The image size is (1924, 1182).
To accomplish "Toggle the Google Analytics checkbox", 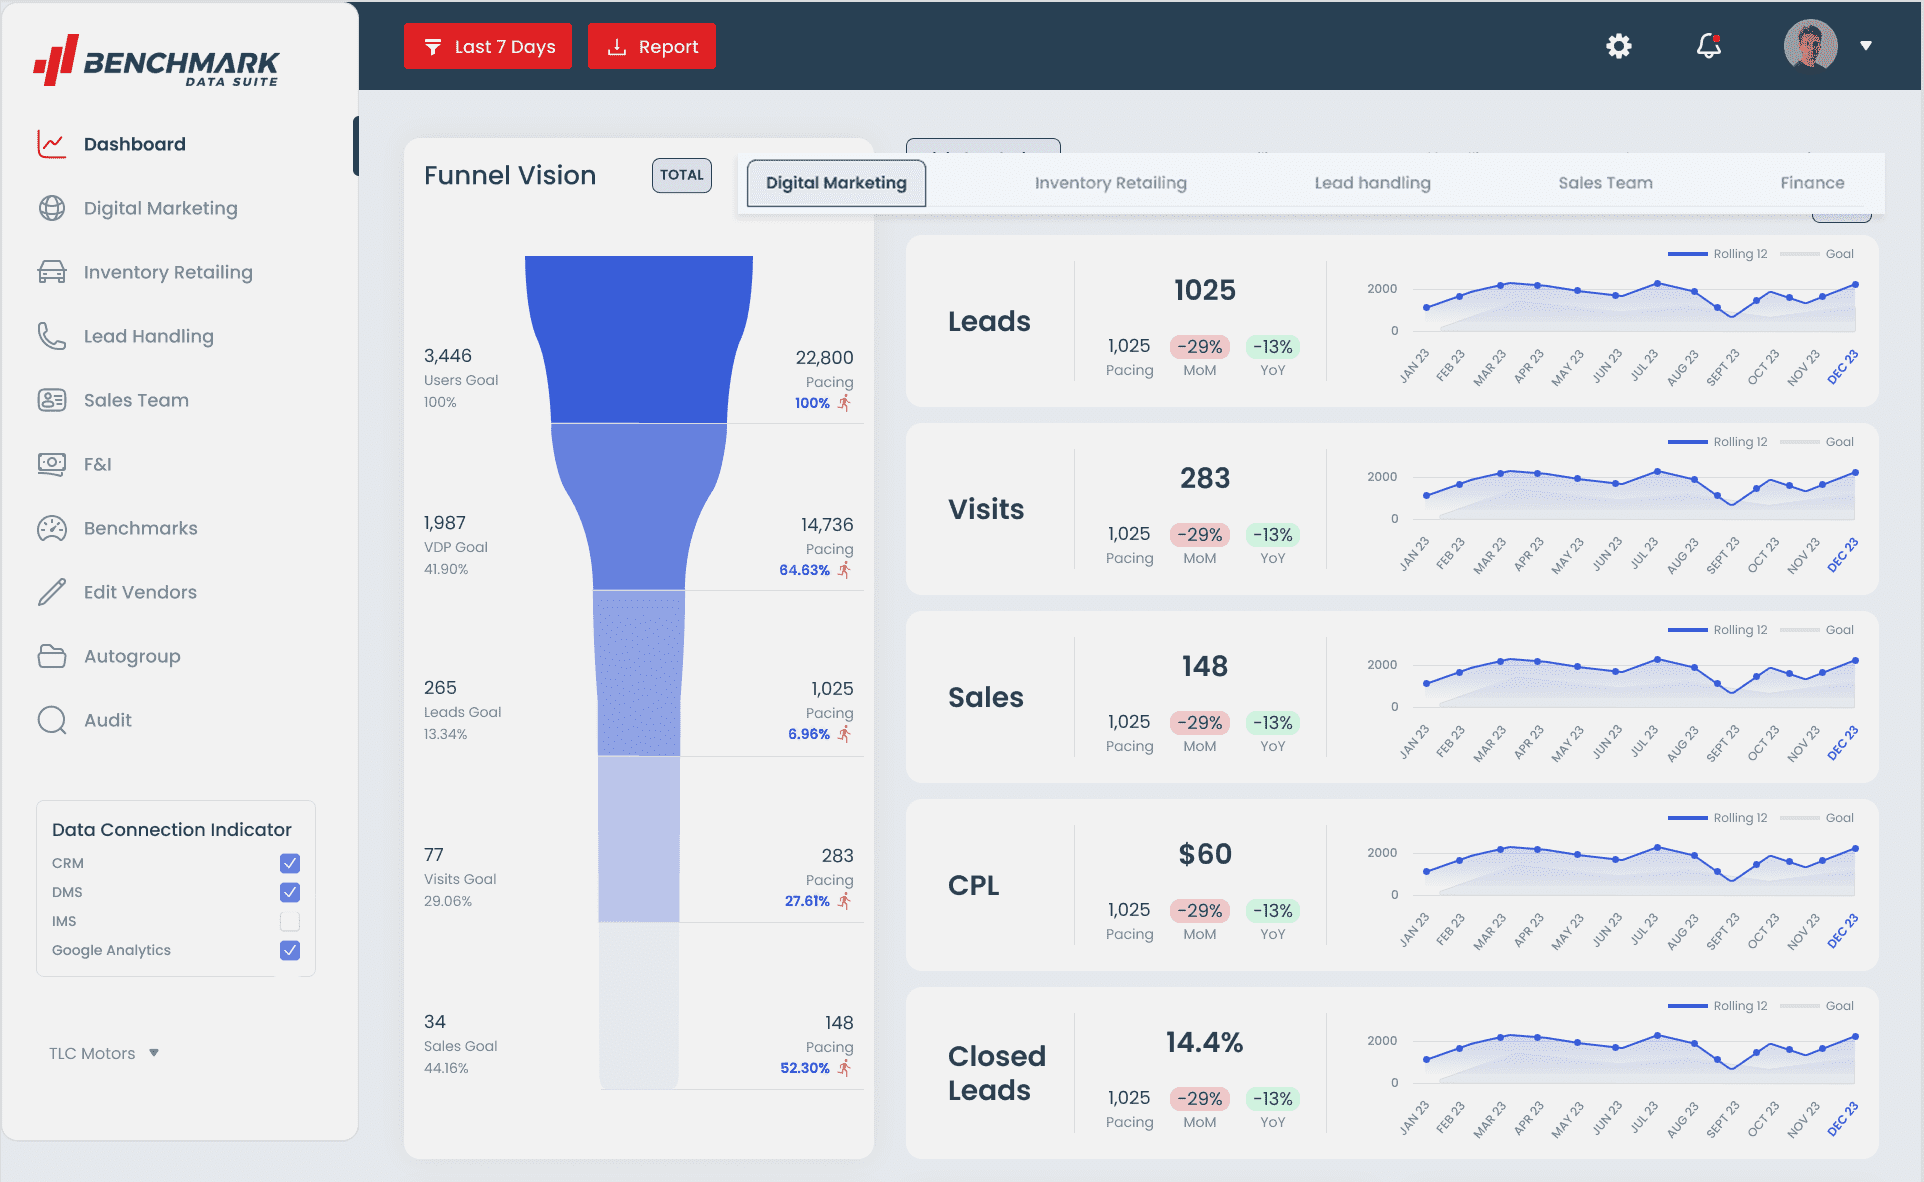I will pyautogui.click(x=290, y=950).
